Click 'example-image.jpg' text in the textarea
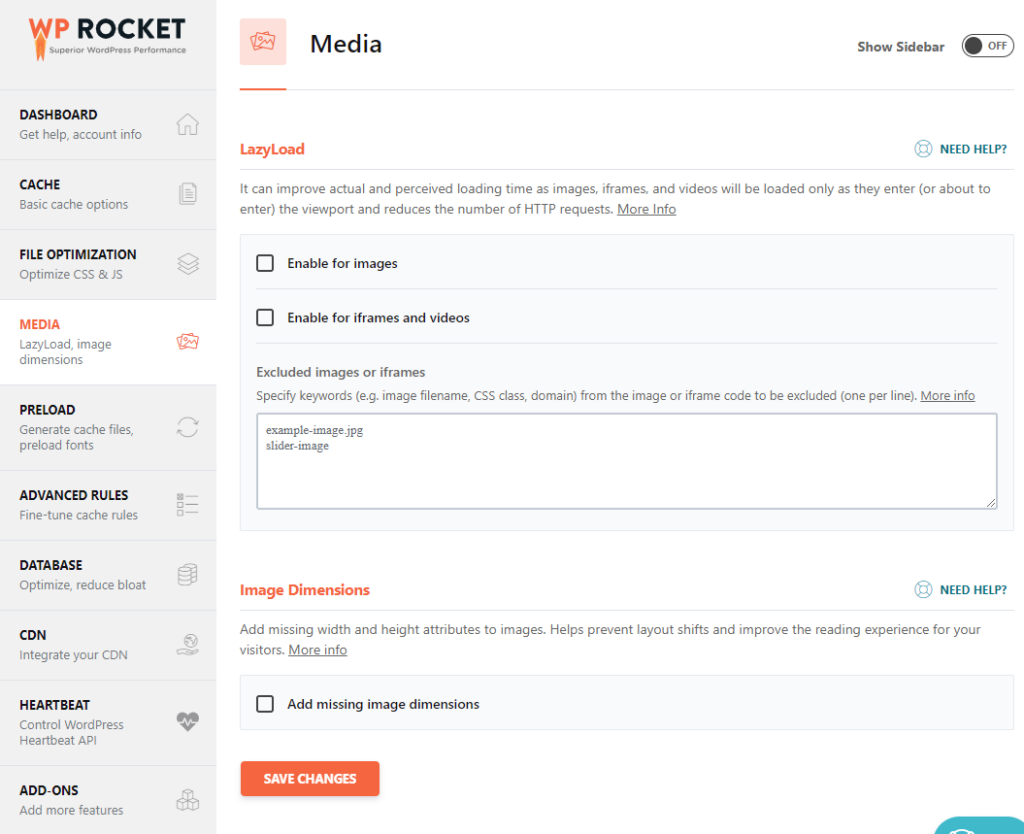The image size is (1024, 834). (x=314, y=430)
